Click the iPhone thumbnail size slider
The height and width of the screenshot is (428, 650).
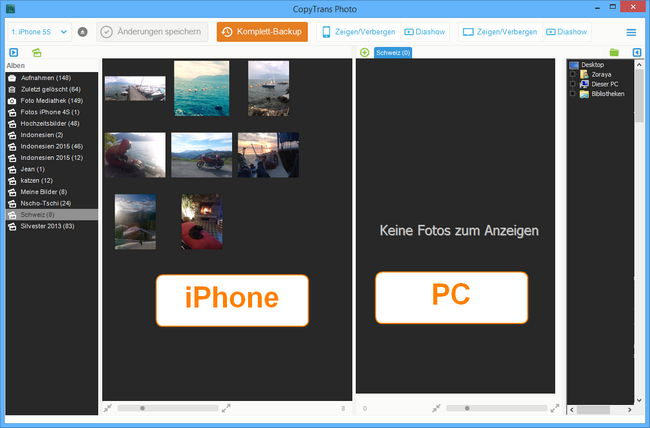click(x=142, y=408)
